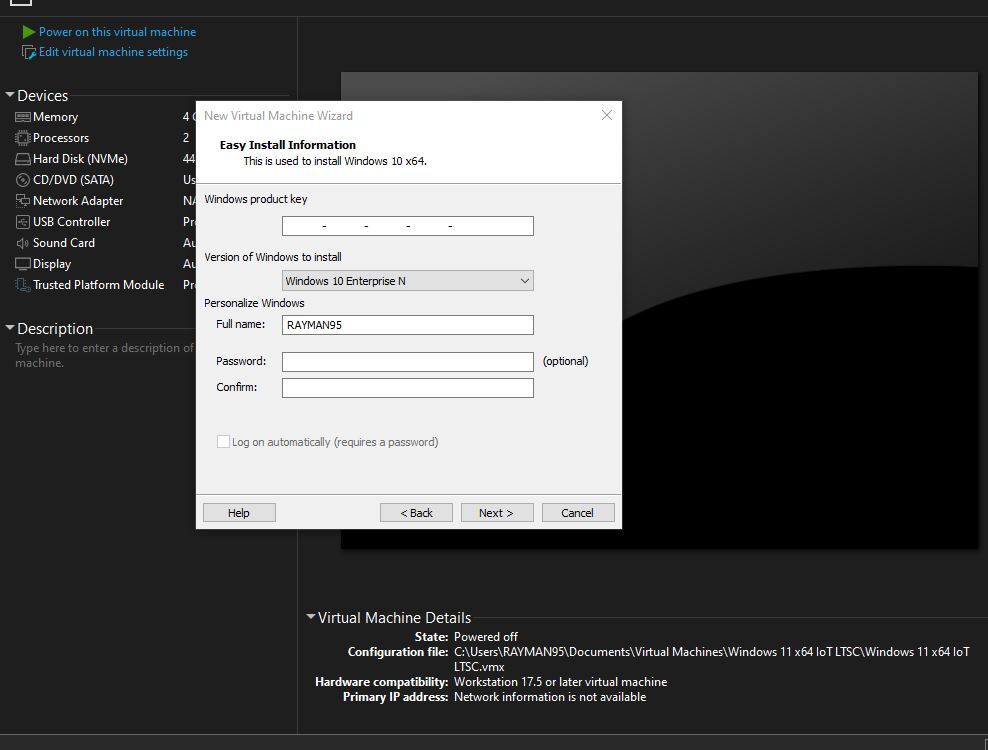Click Workstation 17.5 hardware compatibility value
This screenshot has height=750, width=988.
tap(560, 682)
